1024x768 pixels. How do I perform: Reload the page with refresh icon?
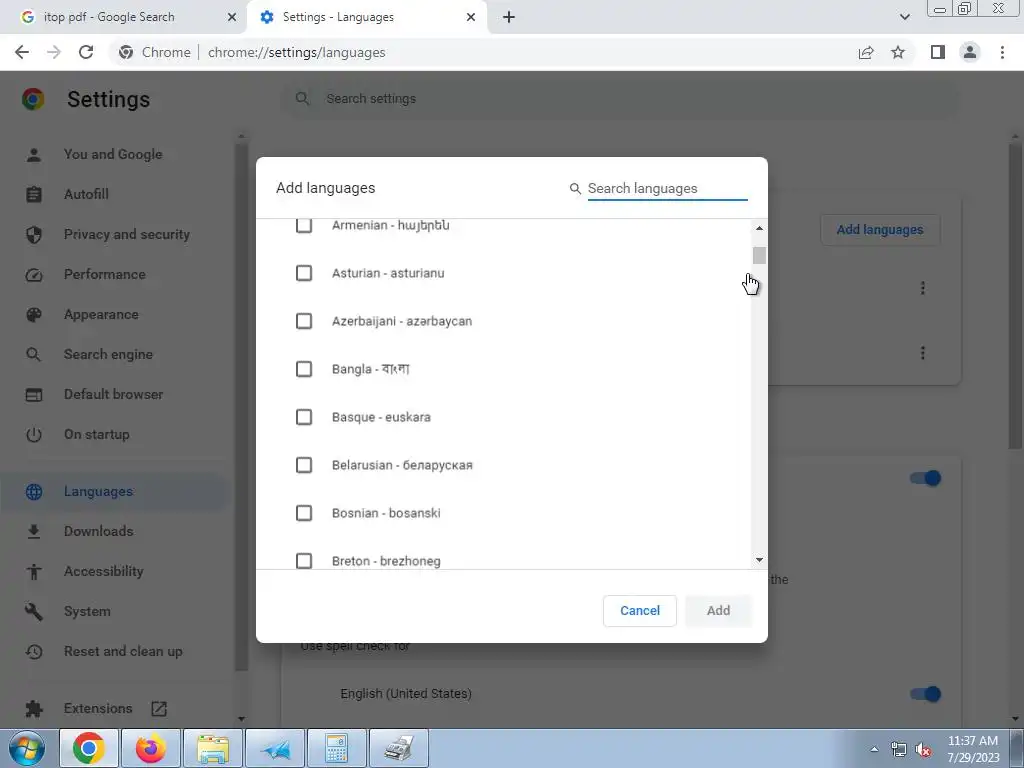[x=86, y=52]
